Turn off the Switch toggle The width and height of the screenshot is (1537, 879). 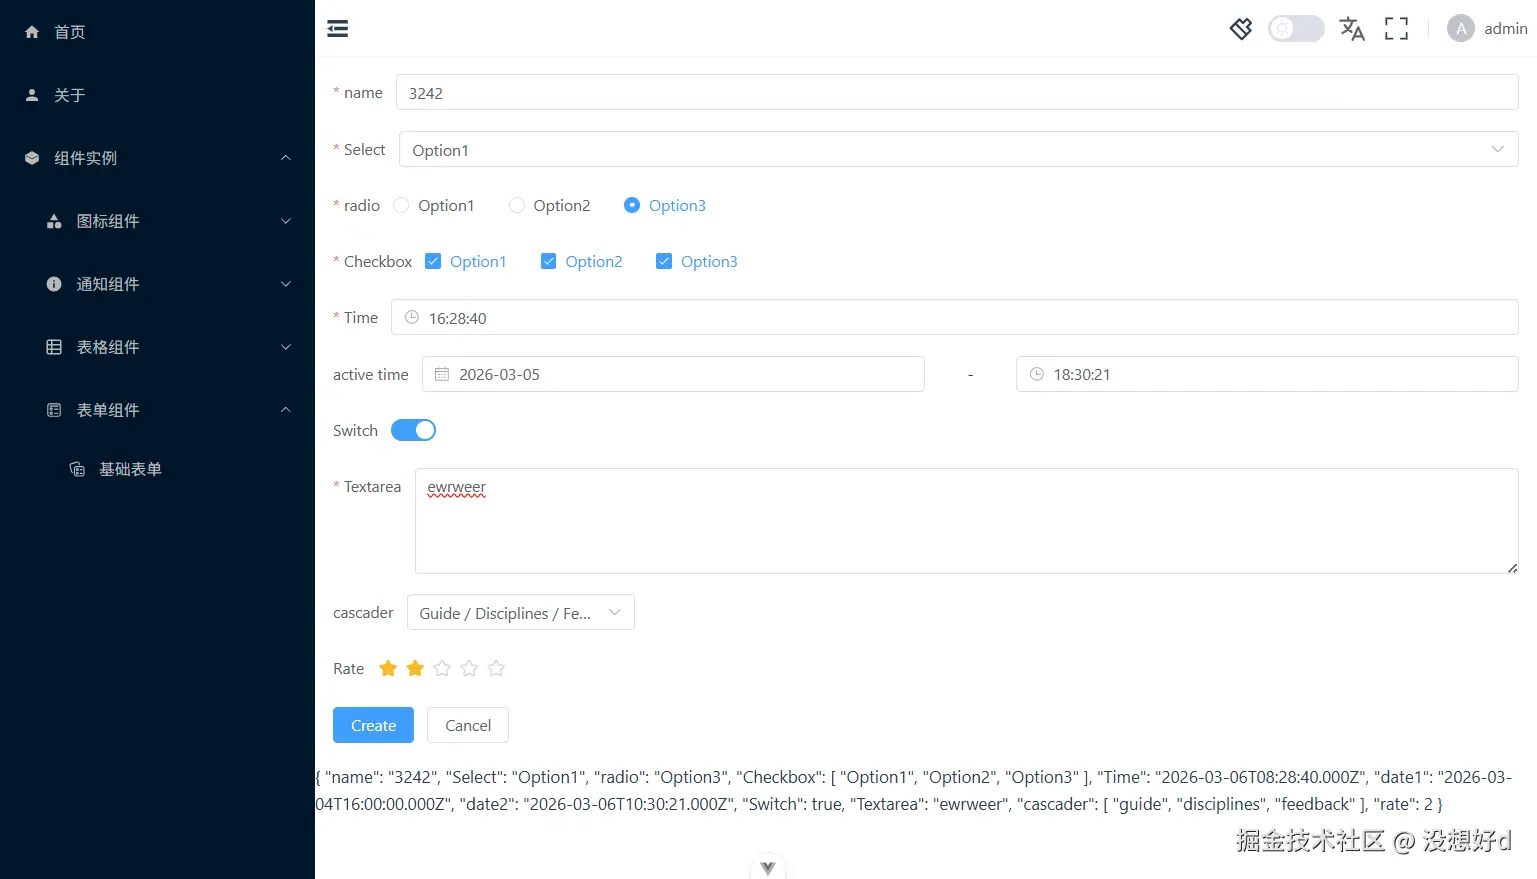click(413, 430)
